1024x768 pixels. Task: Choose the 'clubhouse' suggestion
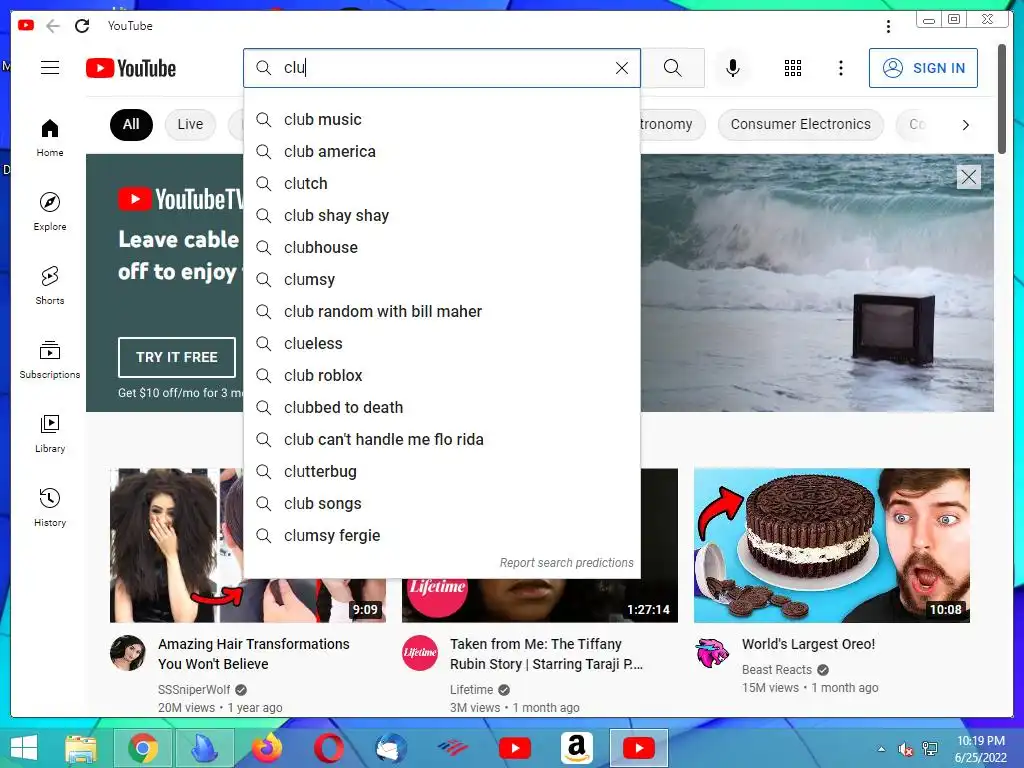pos(441,248)
